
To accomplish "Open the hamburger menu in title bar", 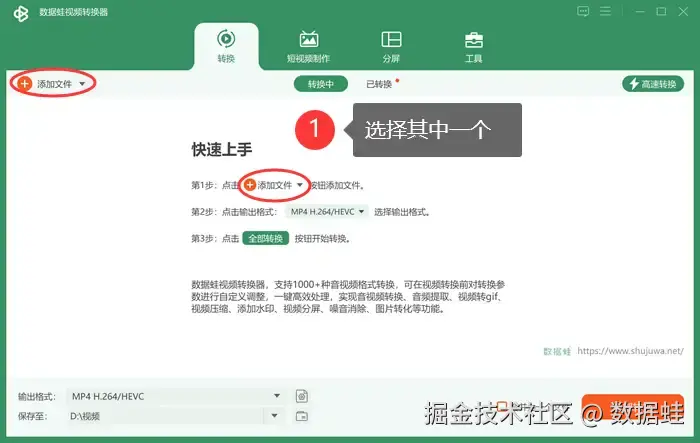I will click(x=605, y=11).
